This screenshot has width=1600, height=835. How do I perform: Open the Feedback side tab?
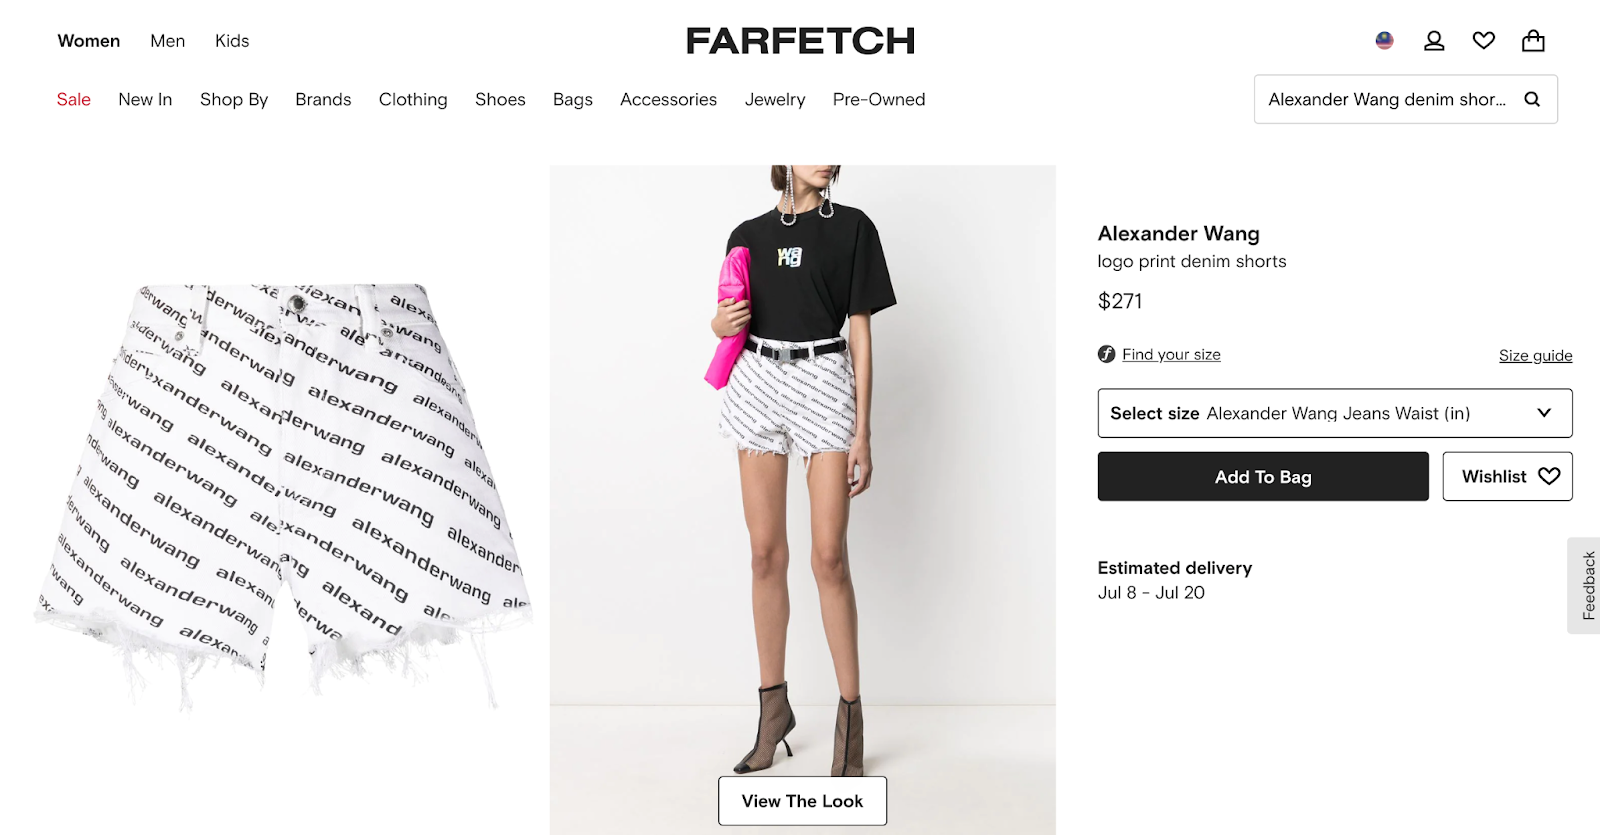click(1586, 585)
